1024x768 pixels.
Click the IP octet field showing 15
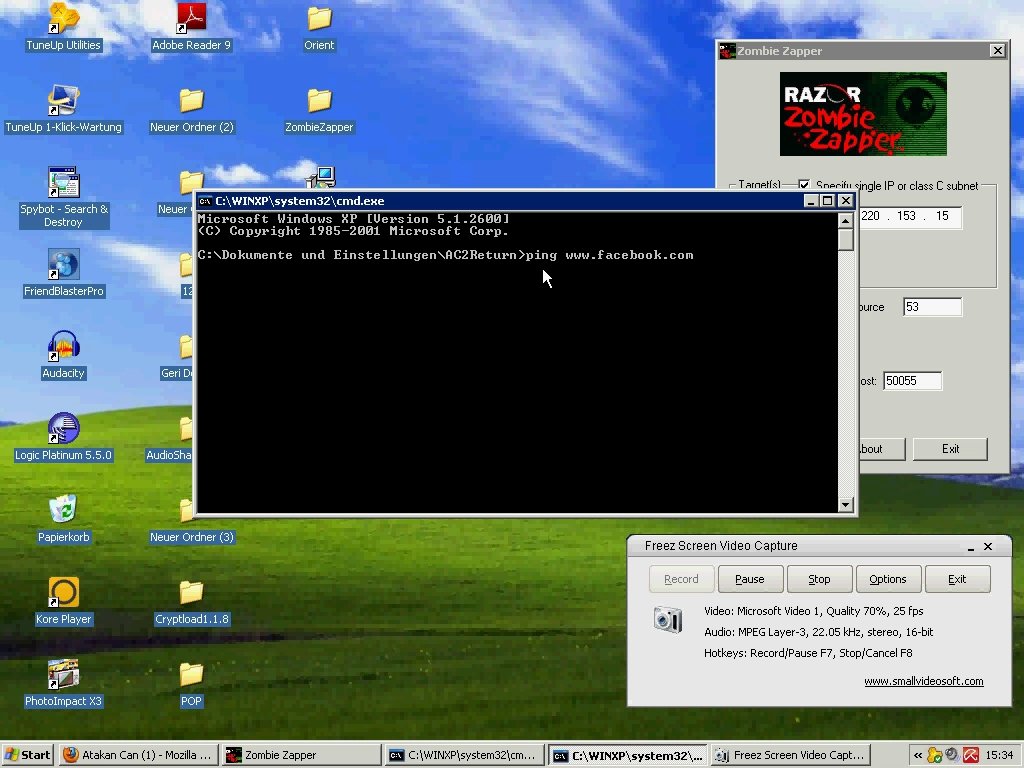(x=942, y=216)
